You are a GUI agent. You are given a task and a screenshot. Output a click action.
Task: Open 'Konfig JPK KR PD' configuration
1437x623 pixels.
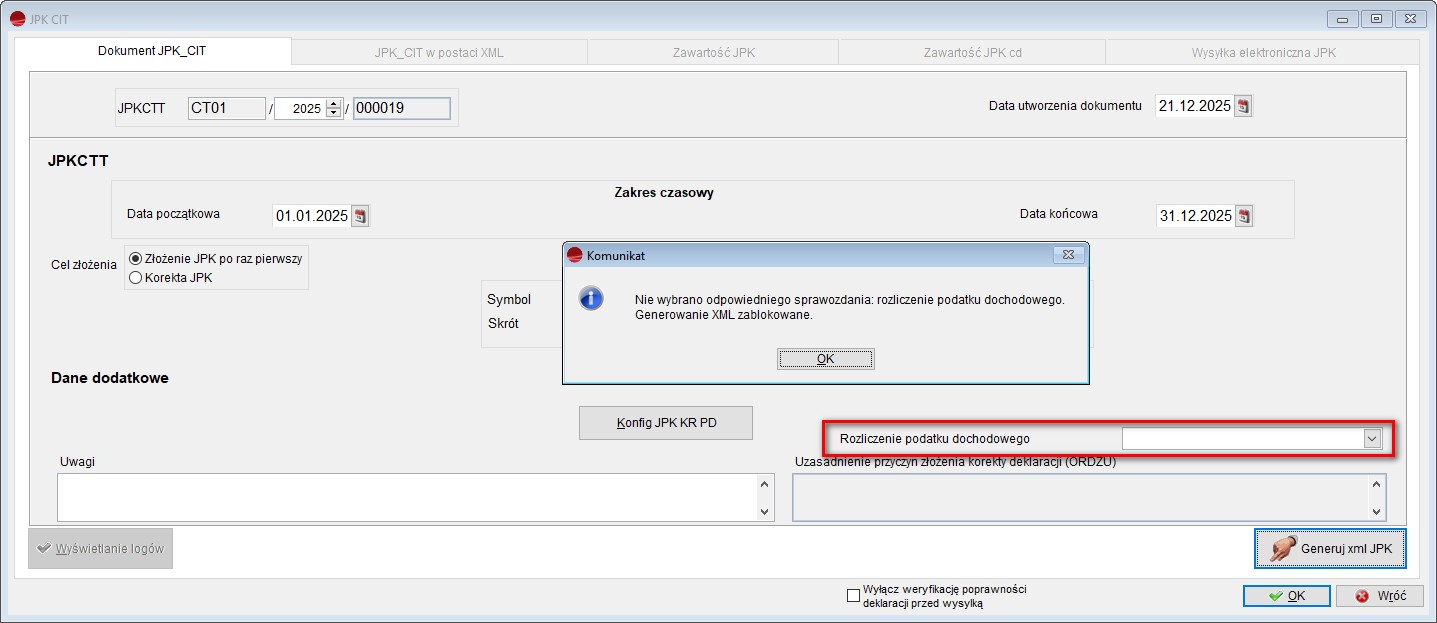(666, 422)
